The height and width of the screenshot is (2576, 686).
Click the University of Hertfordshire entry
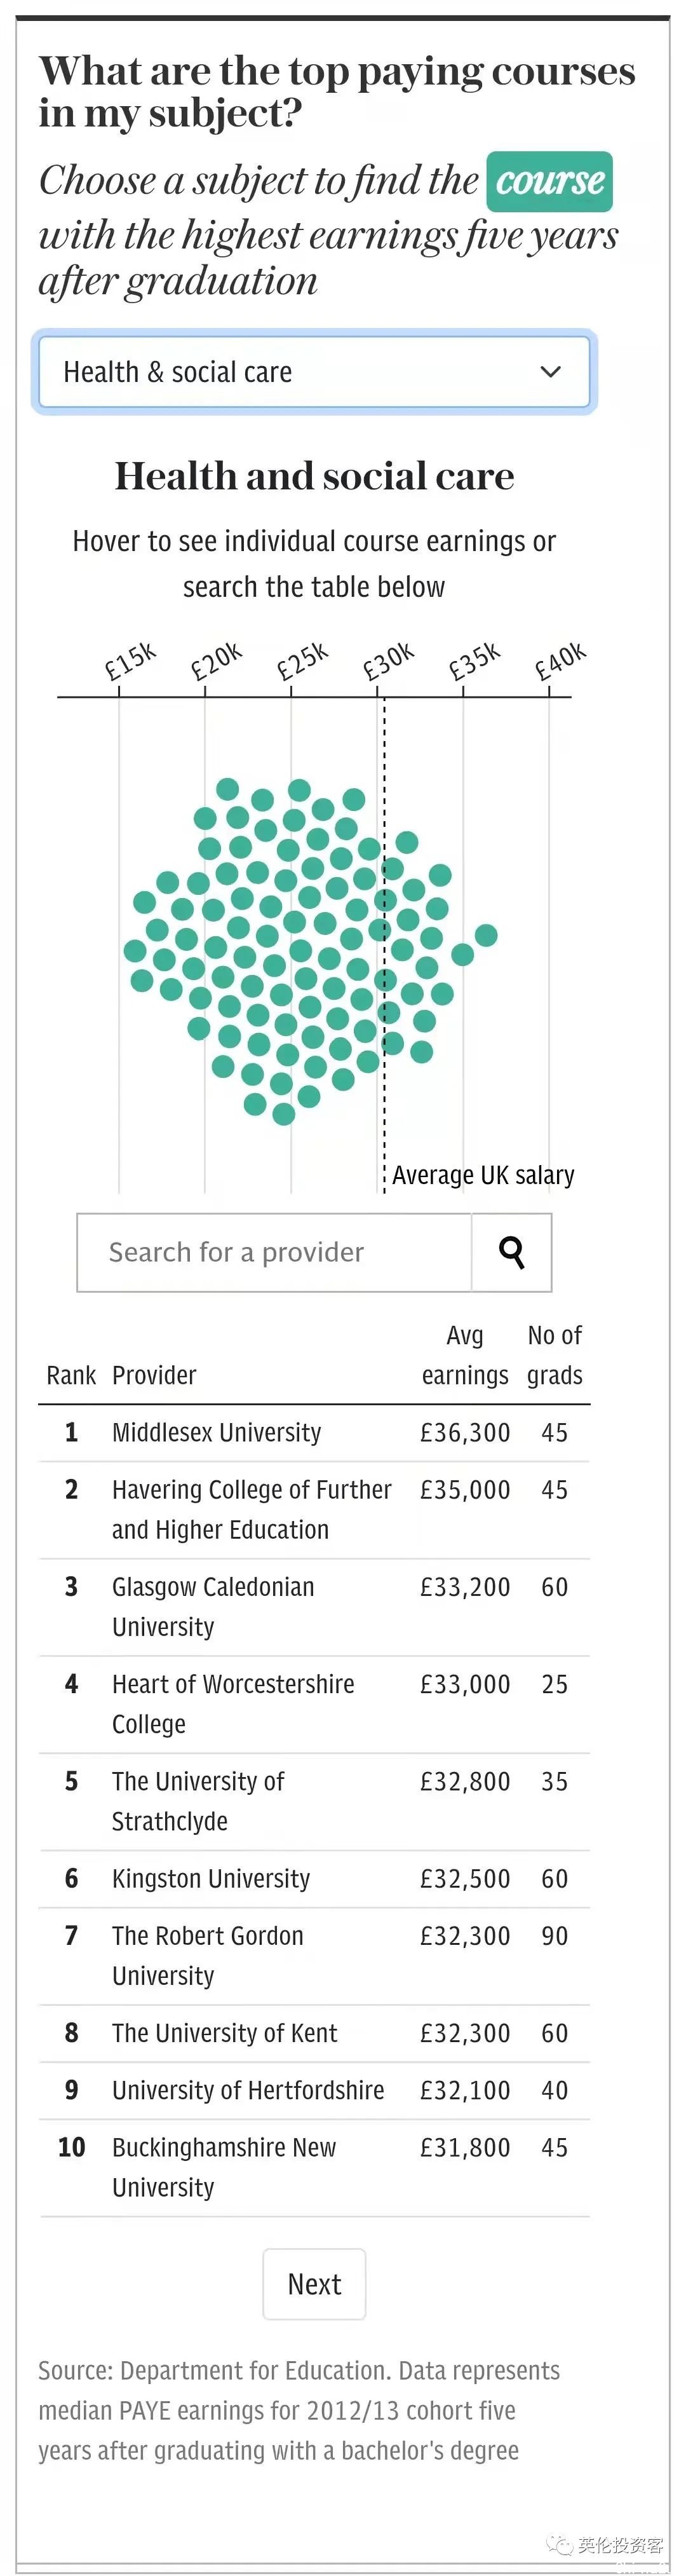[248, 2090]
